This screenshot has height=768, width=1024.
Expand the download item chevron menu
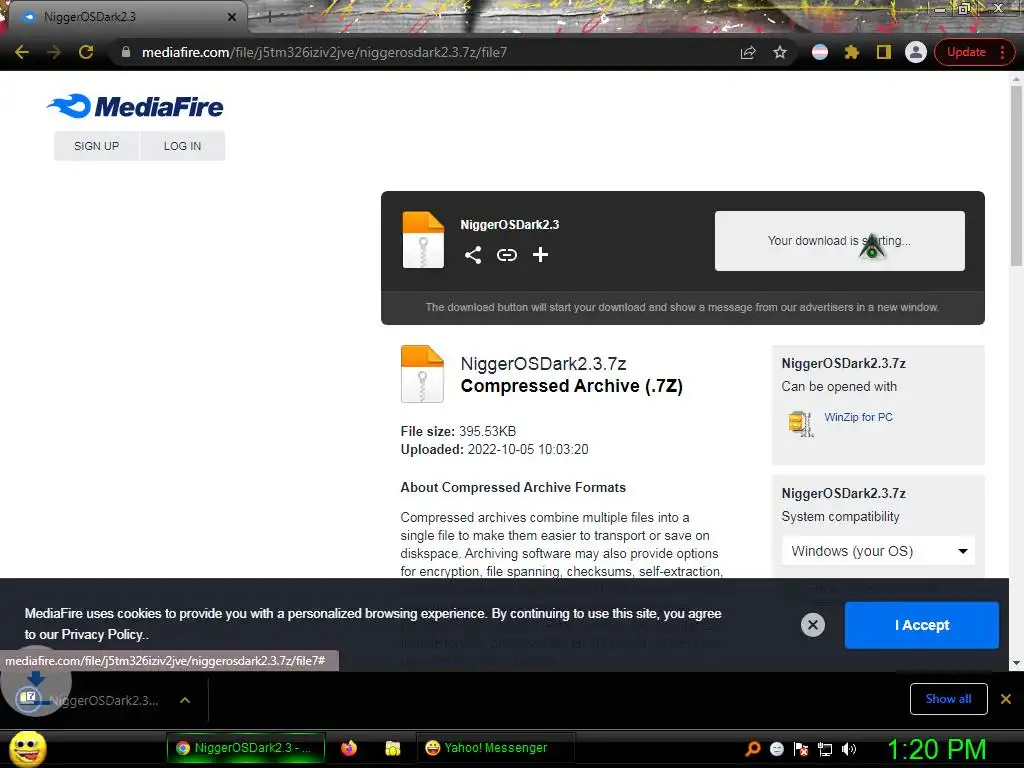185,700
